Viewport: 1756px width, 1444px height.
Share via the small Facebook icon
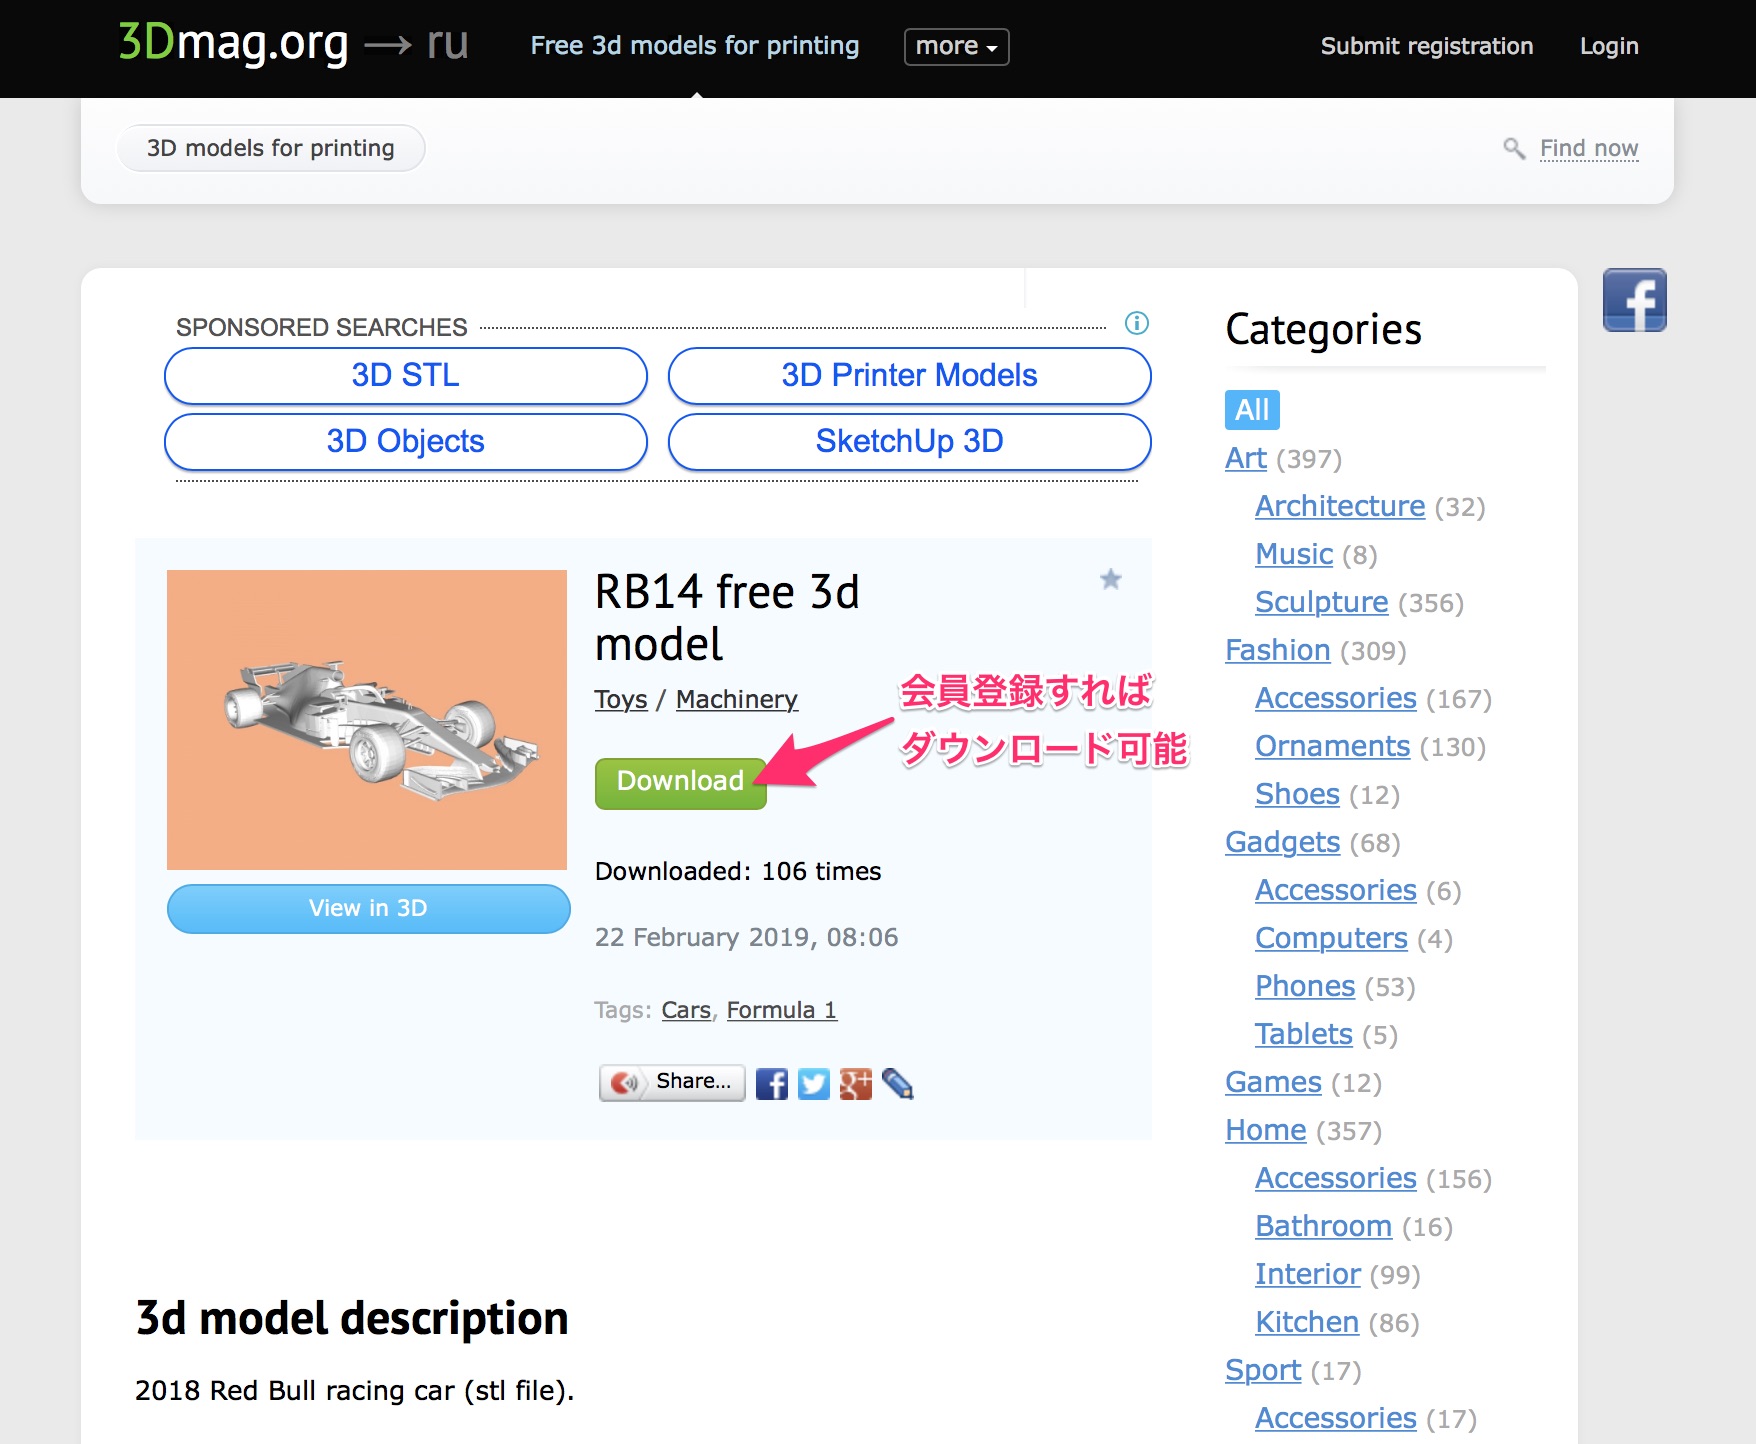[771, 1084]
